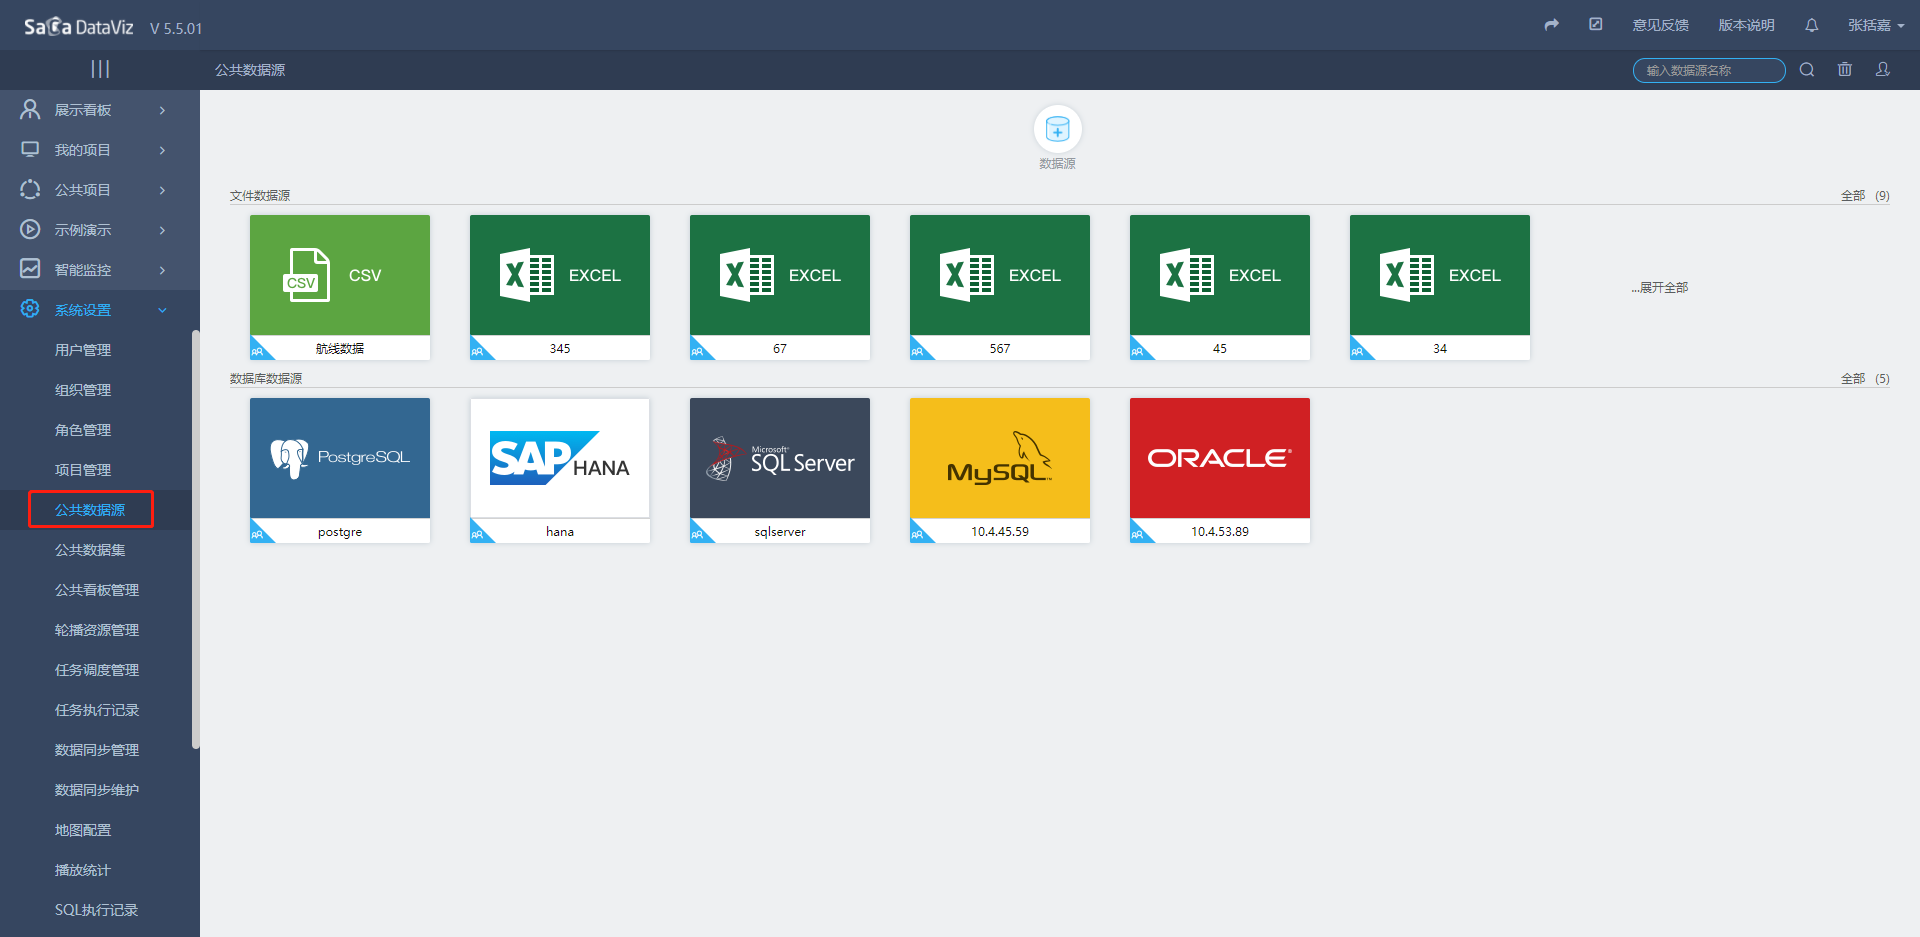The image size is (1920, 937).
Task: Click the user icon next to trash
Action: [x=1883, y=70]
